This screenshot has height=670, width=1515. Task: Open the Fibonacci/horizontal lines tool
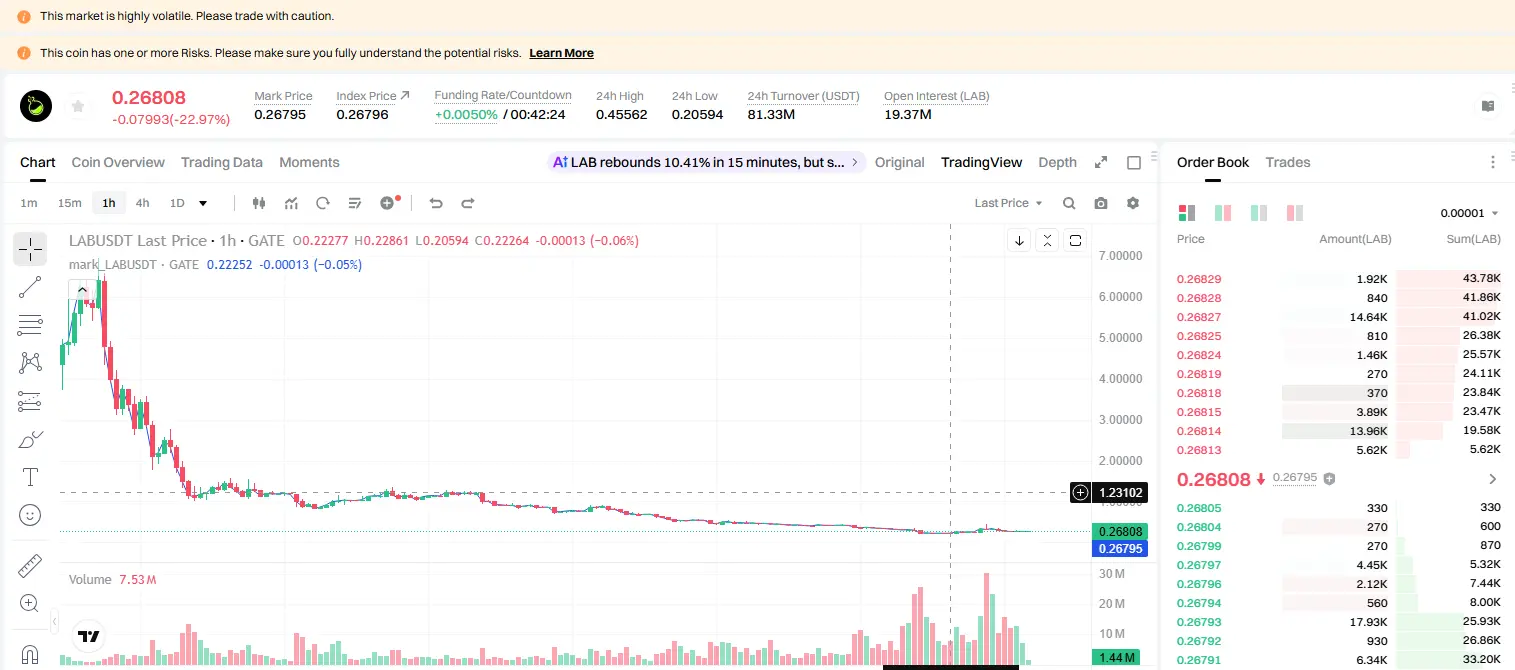(x=30, y=325)
